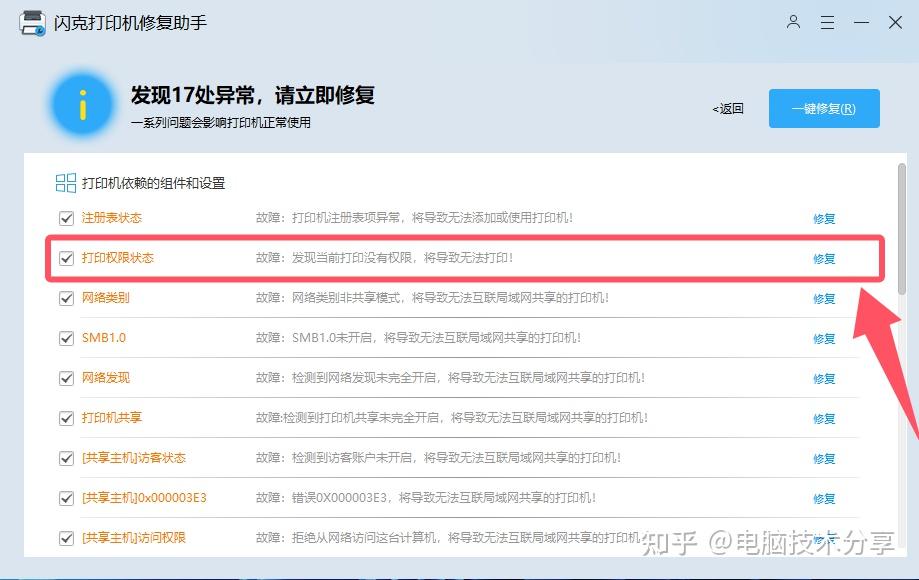Select the 注册表状态 item label
Image resolution: width=919 pixels, height=580 pixels.
(x=111, y=218)
